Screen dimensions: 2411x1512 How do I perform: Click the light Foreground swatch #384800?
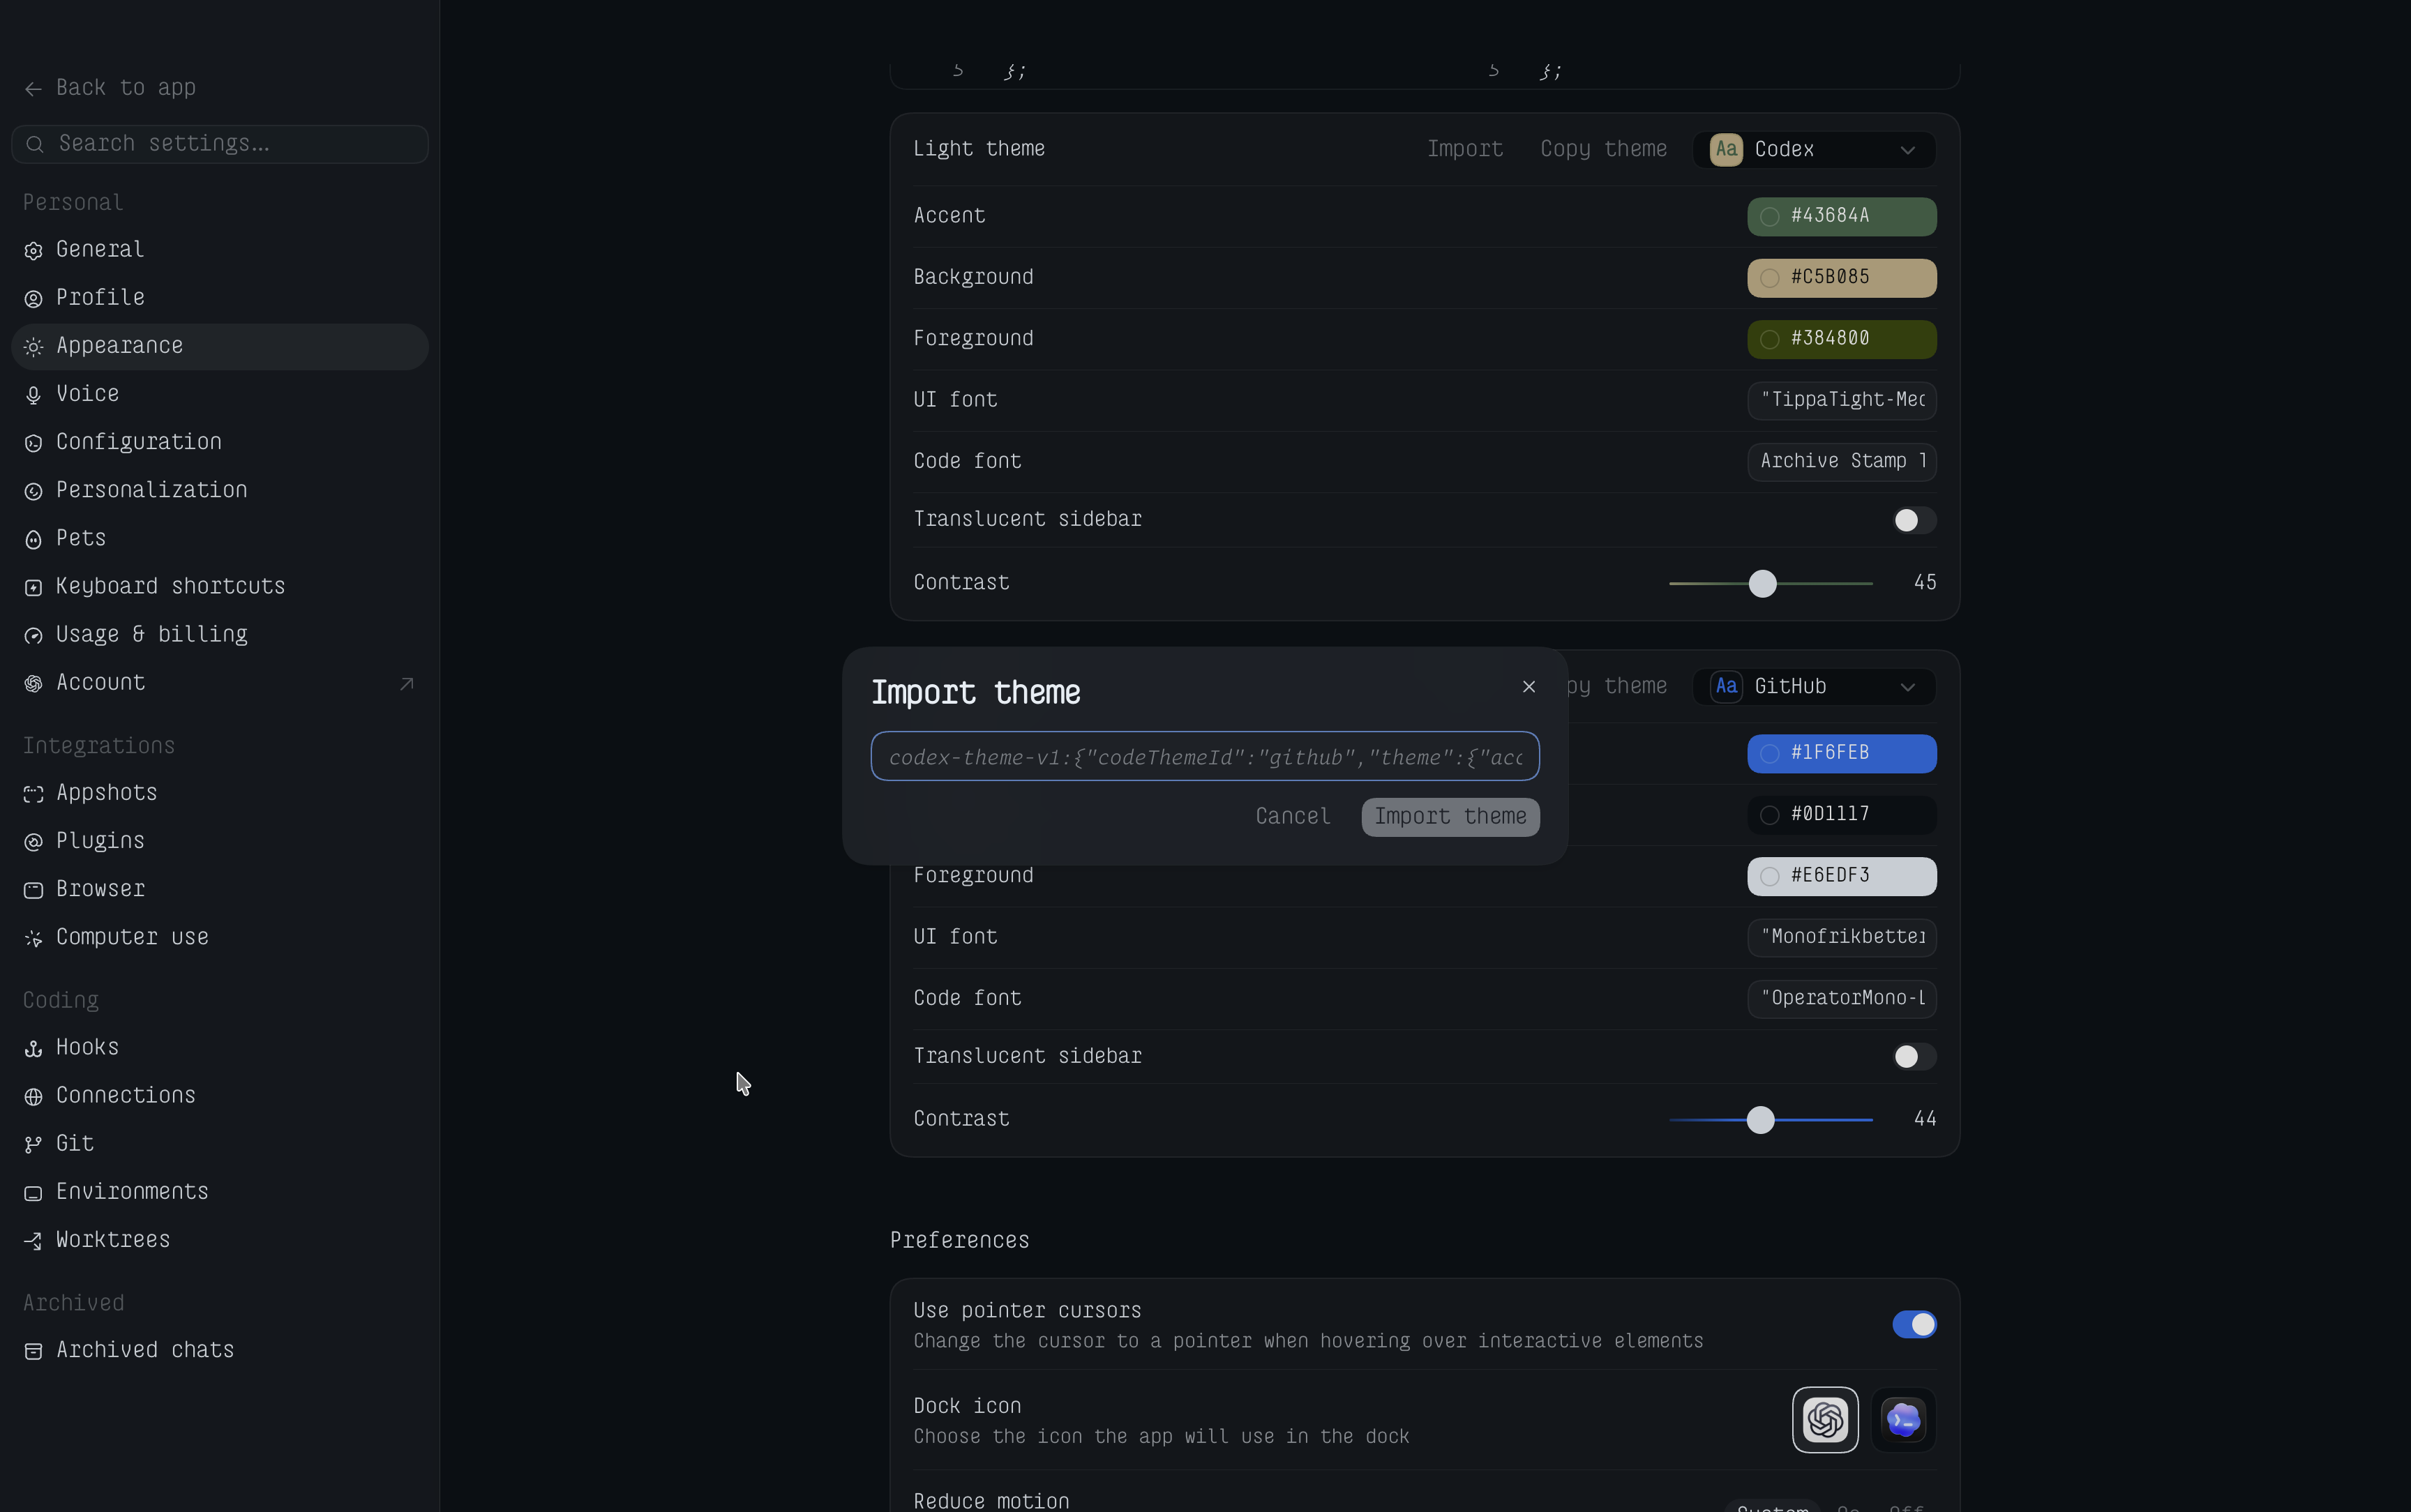tap(1841, 339)
